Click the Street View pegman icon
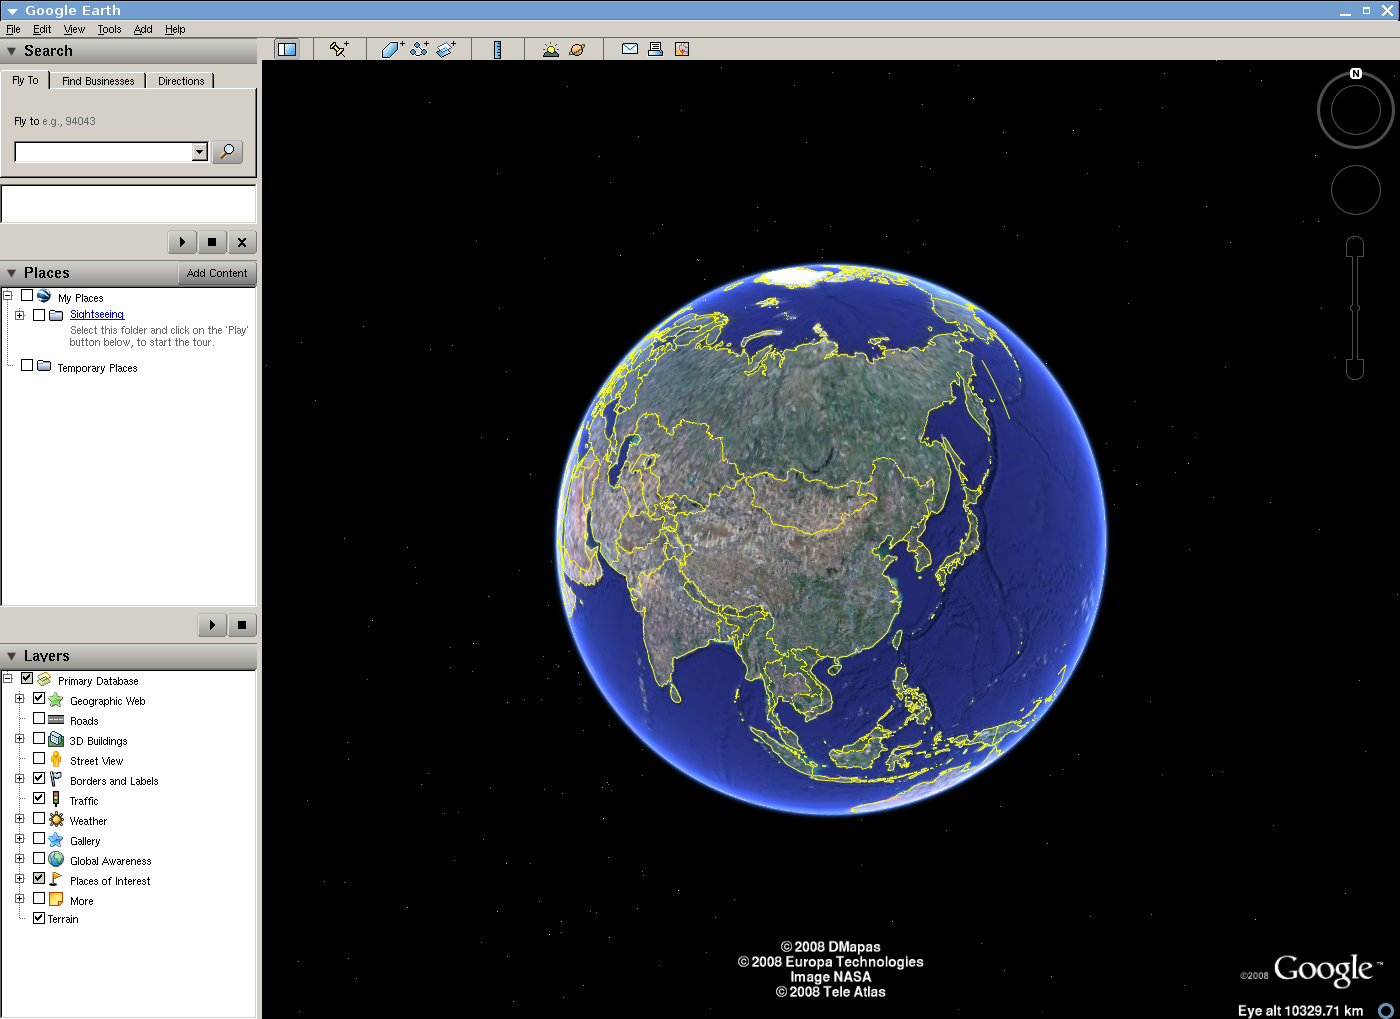Image resolution: width=1400 pixels, height=1019 pixels. click(56, 760)
